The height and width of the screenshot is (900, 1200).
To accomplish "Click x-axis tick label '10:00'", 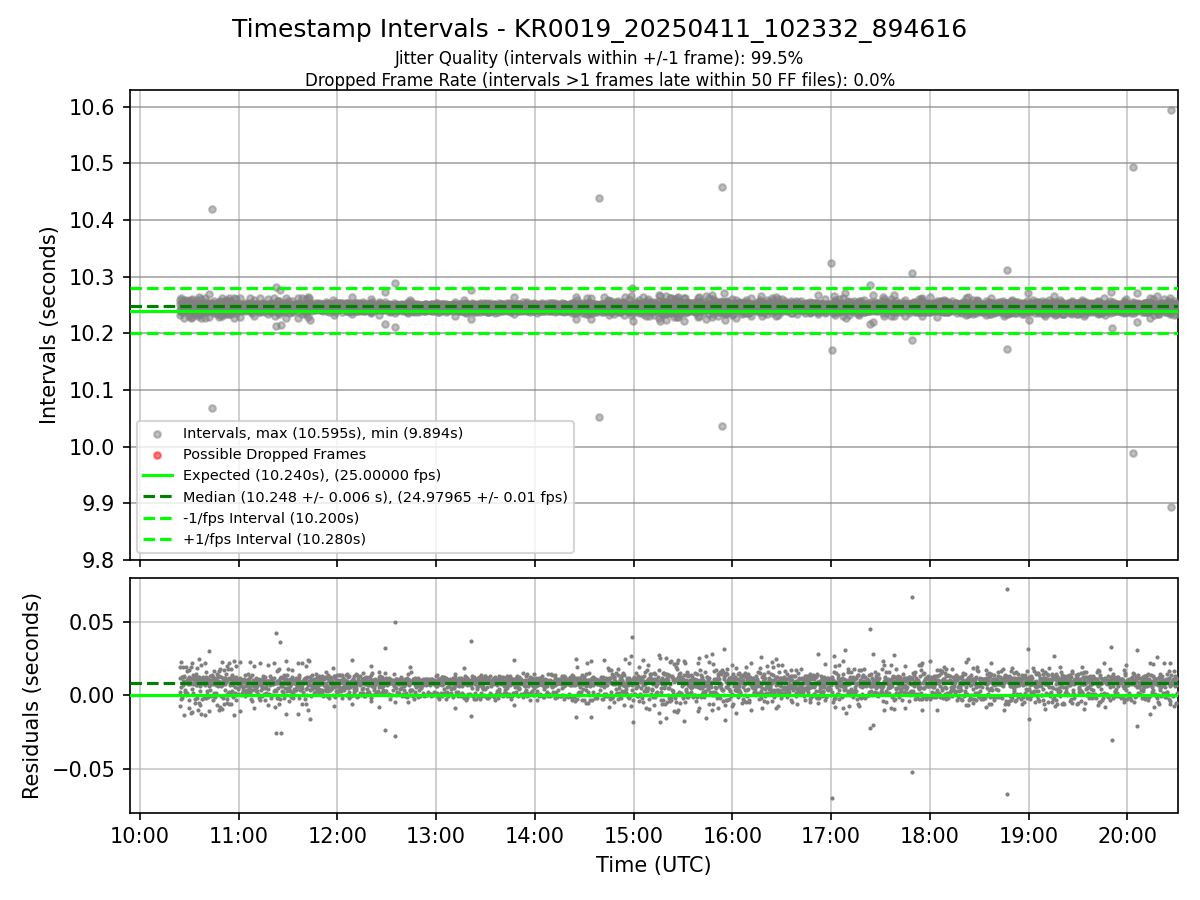I will (x=140, y=833).
